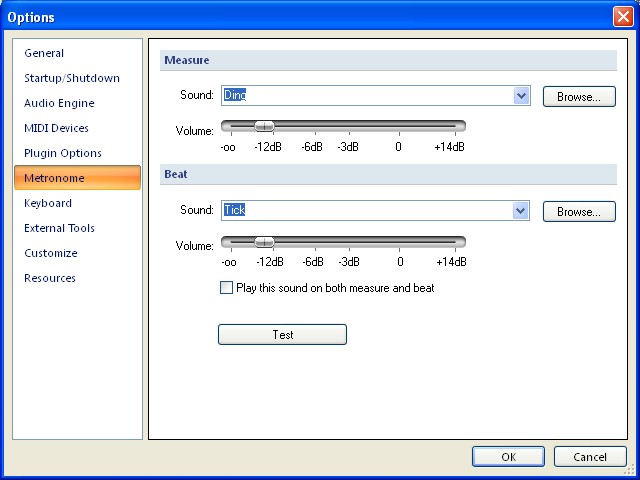Image resolution: width=640 pixels, height=480 pixels.
Task: Click the Measure section header
Action: tap(388, 60)
